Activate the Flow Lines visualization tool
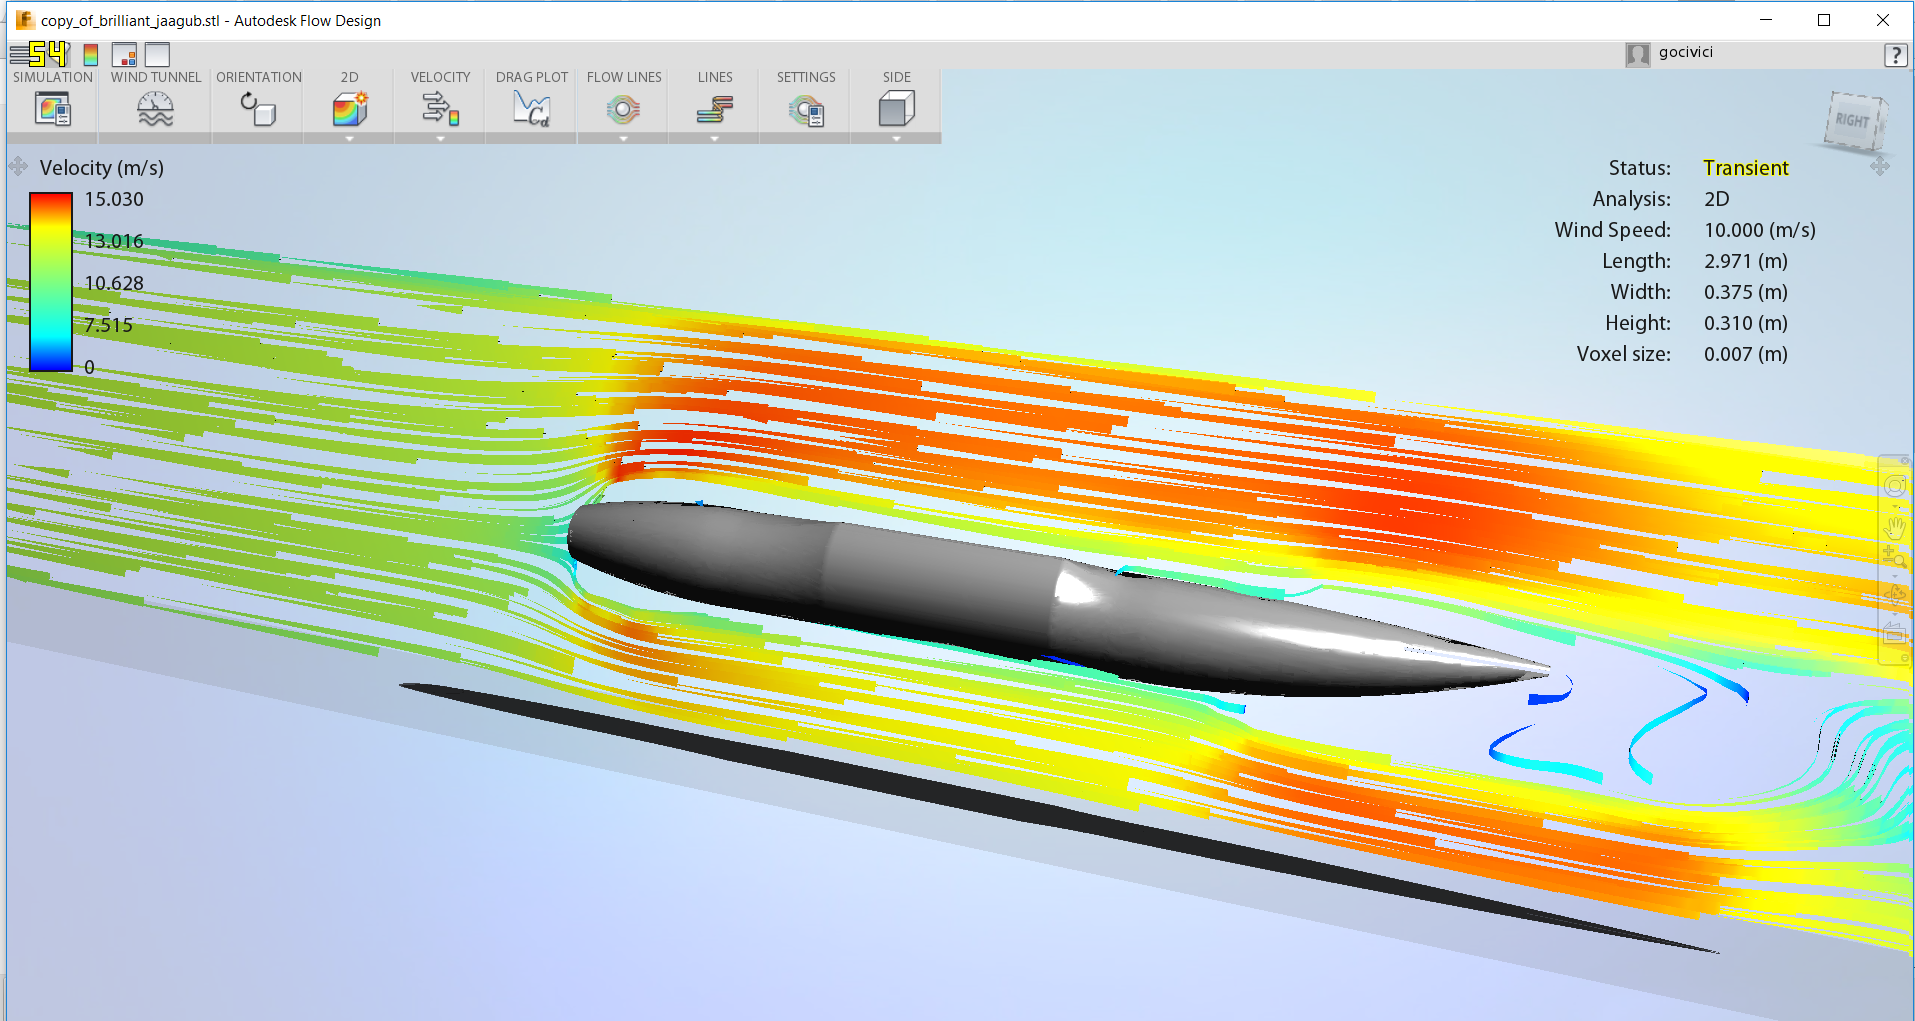This screenshot has width=1915, height=1021. pos(622,108)
